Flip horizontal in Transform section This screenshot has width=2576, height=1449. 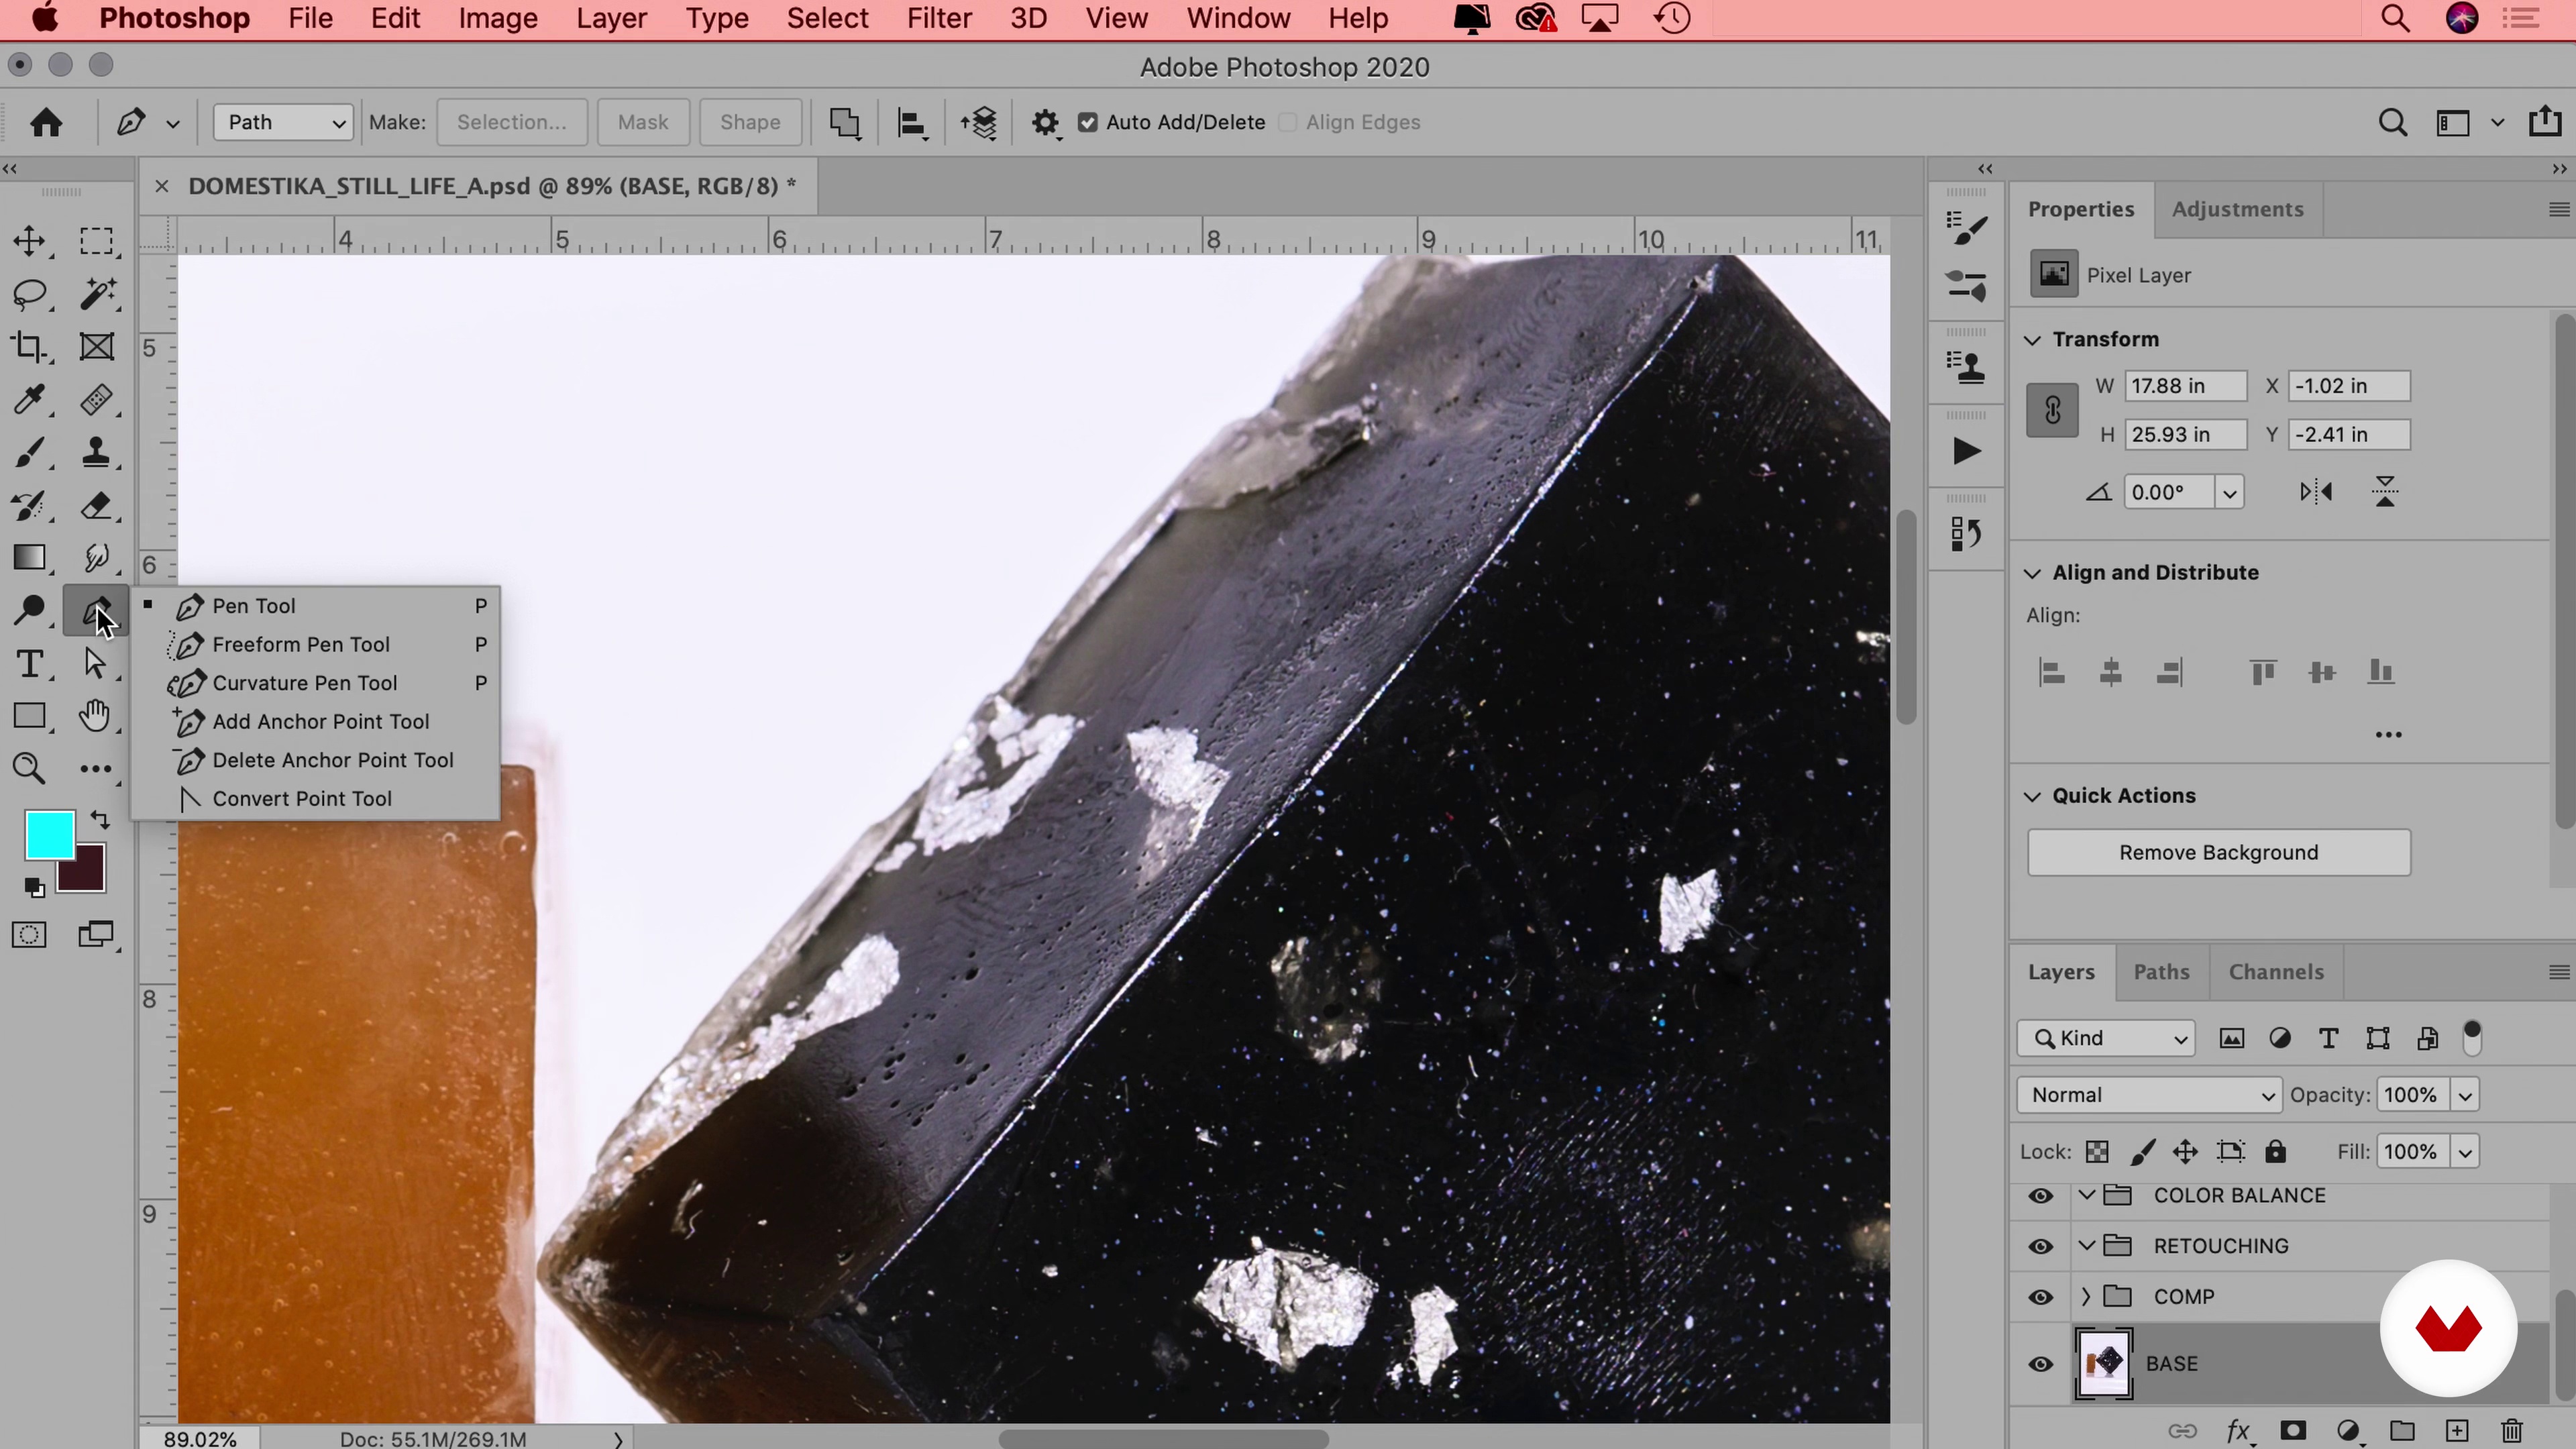tap(2316, 492)
